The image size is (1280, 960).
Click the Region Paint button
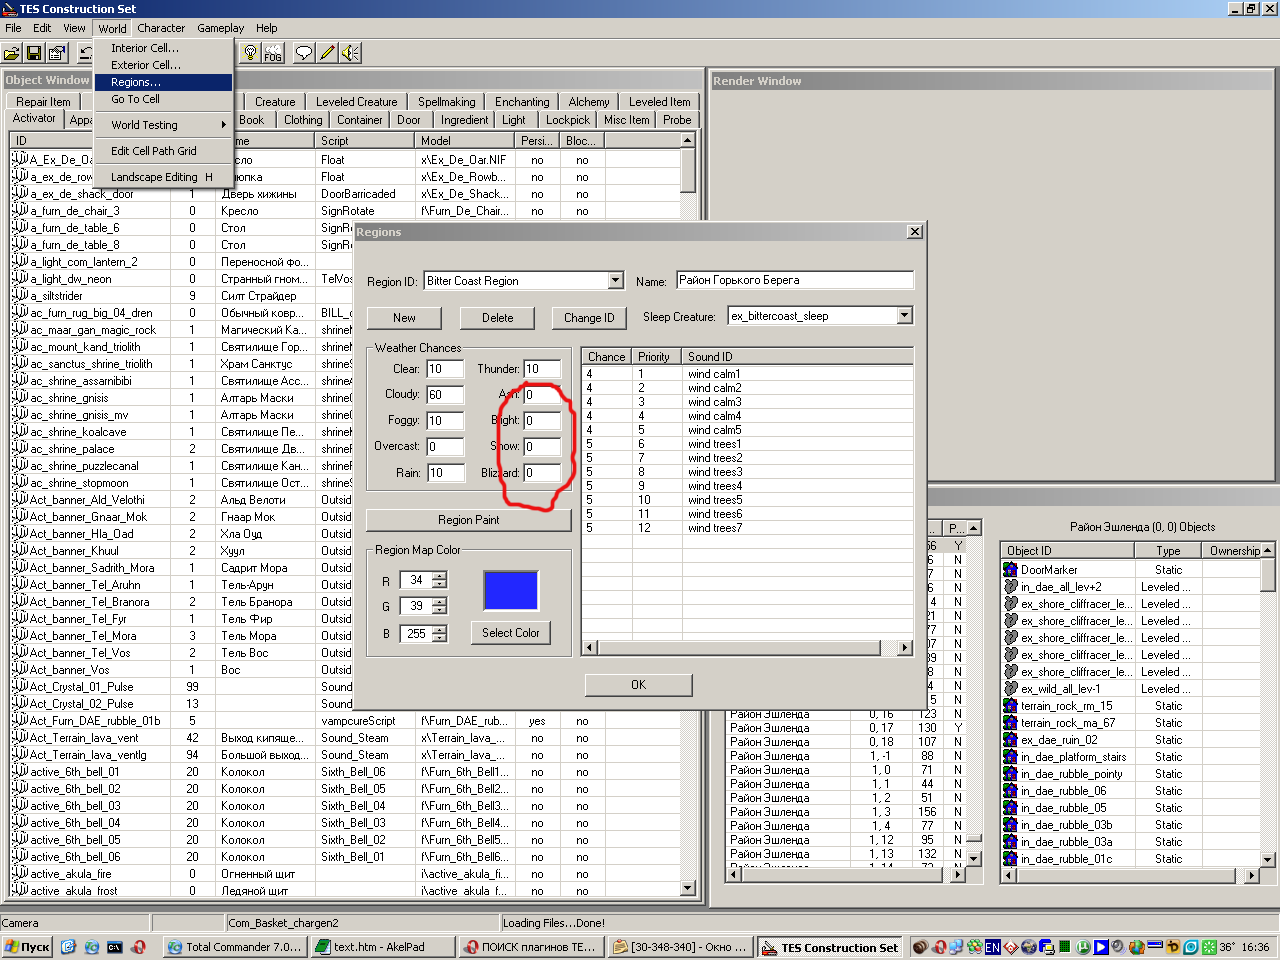click(x=469, y=520)
